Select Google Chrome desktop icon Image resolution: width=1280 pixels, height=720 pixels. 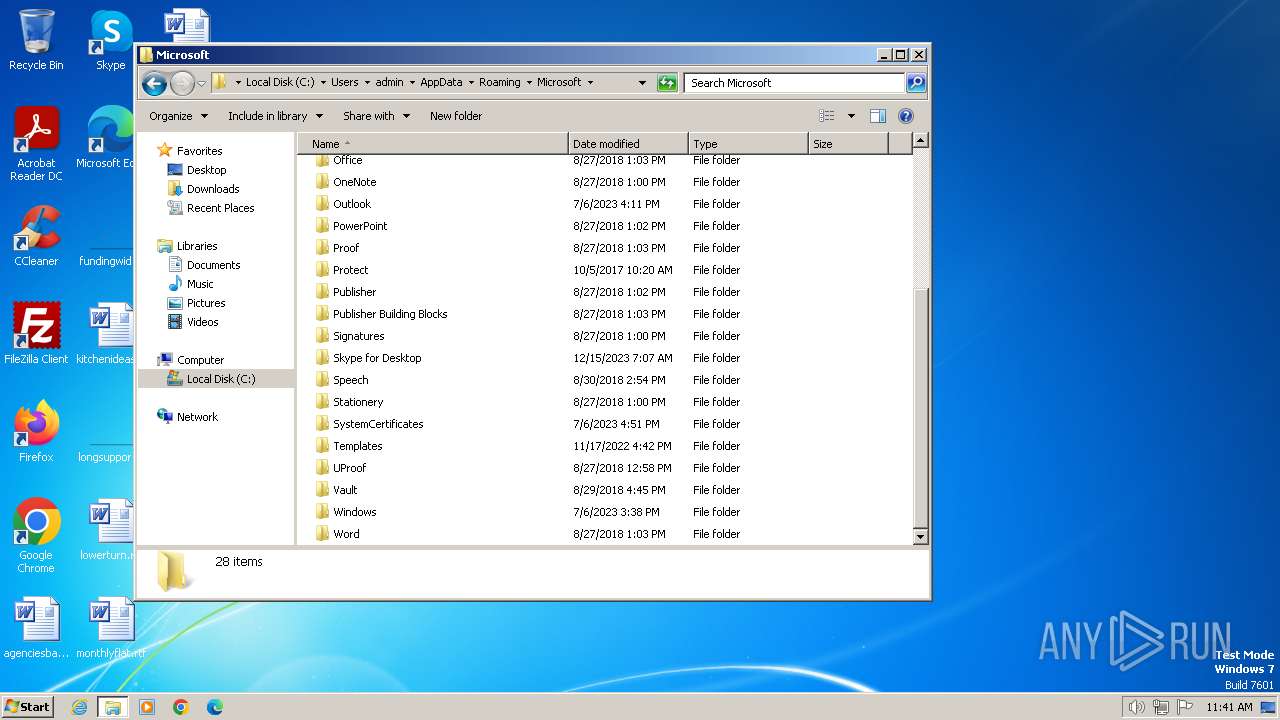pos(36,536)
